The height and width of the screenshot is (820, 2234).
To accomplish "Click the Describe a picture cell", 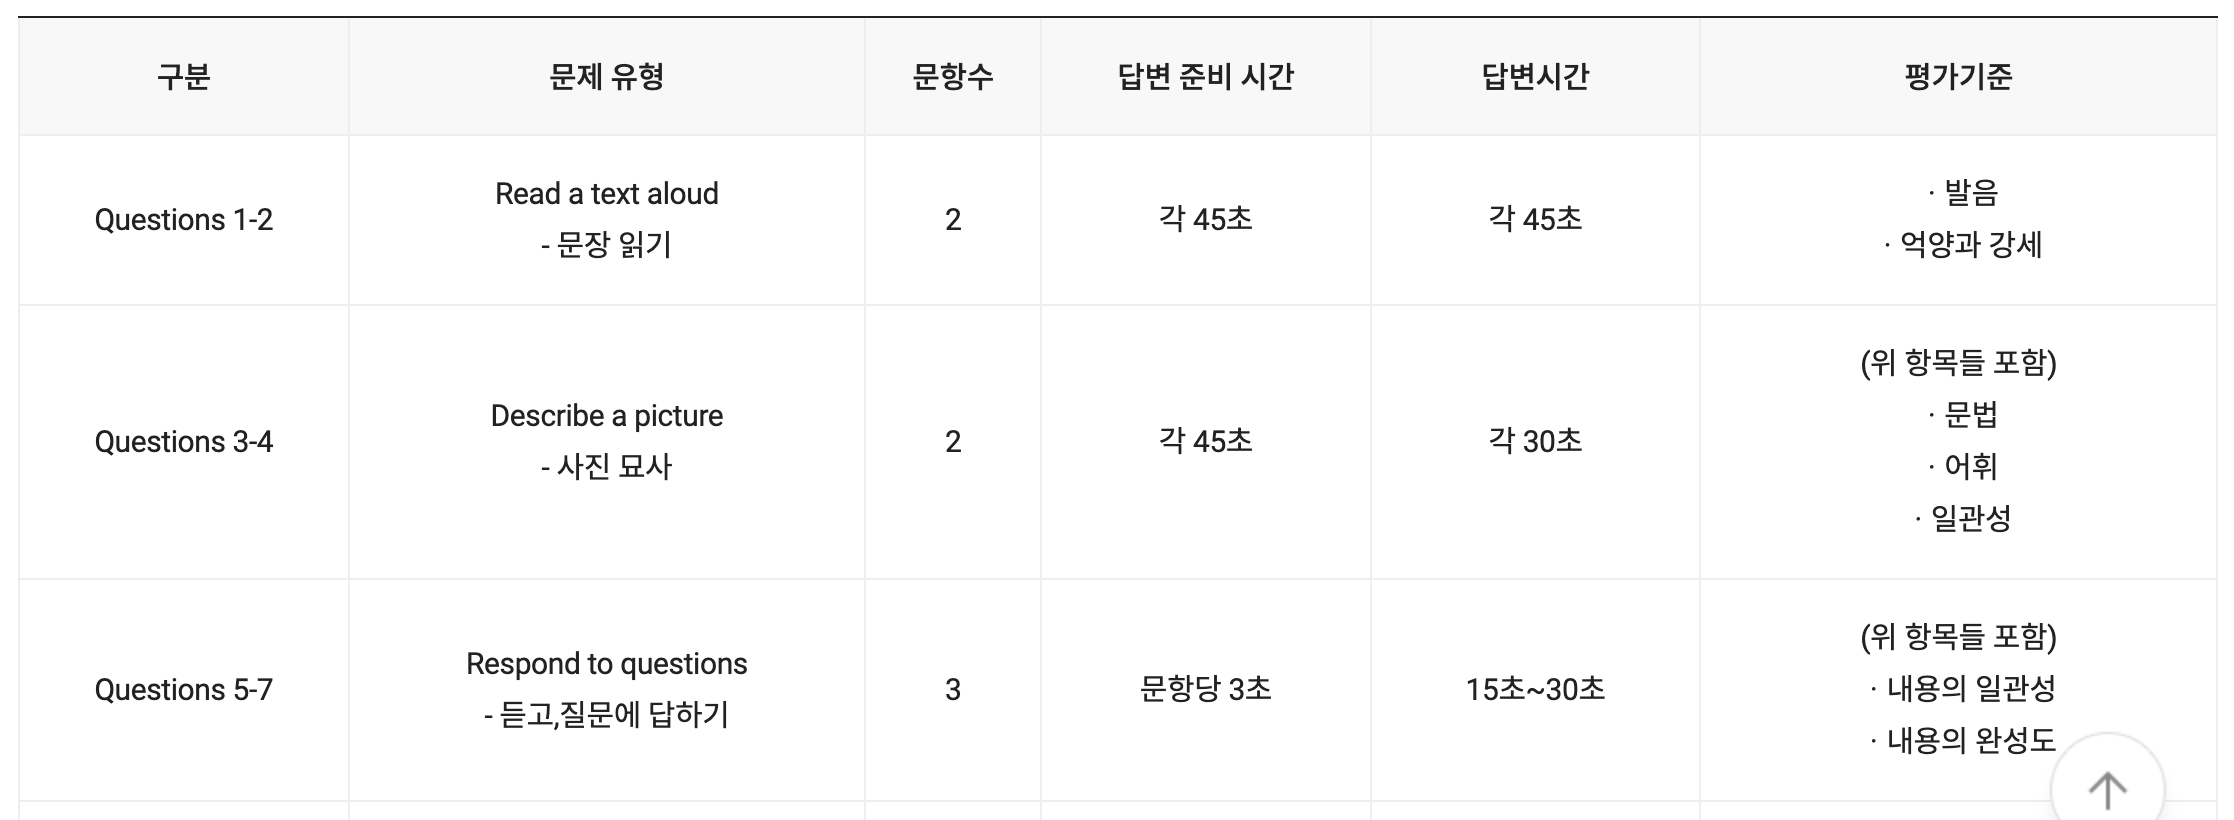I will click(606, 416).
